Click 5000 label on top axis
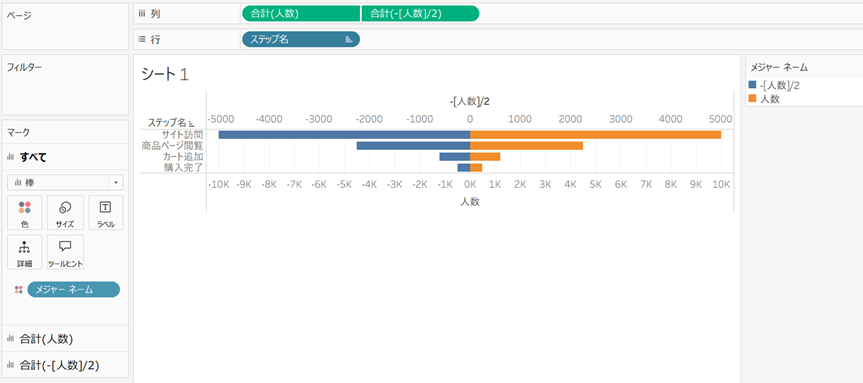 point(721,119)
